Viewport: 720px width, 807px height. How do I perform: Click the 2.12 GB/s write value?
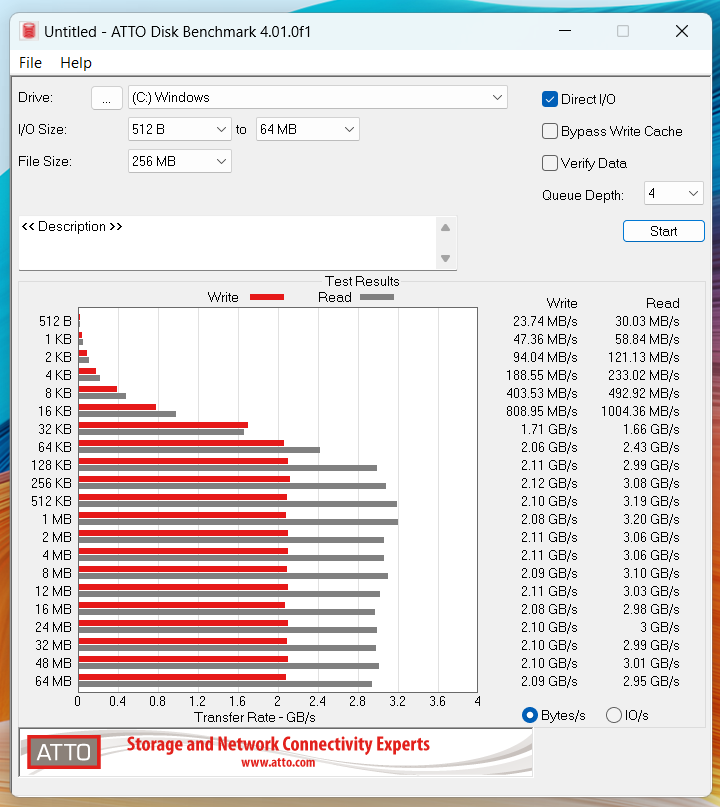pyautogui.click(x=549, y=483)
